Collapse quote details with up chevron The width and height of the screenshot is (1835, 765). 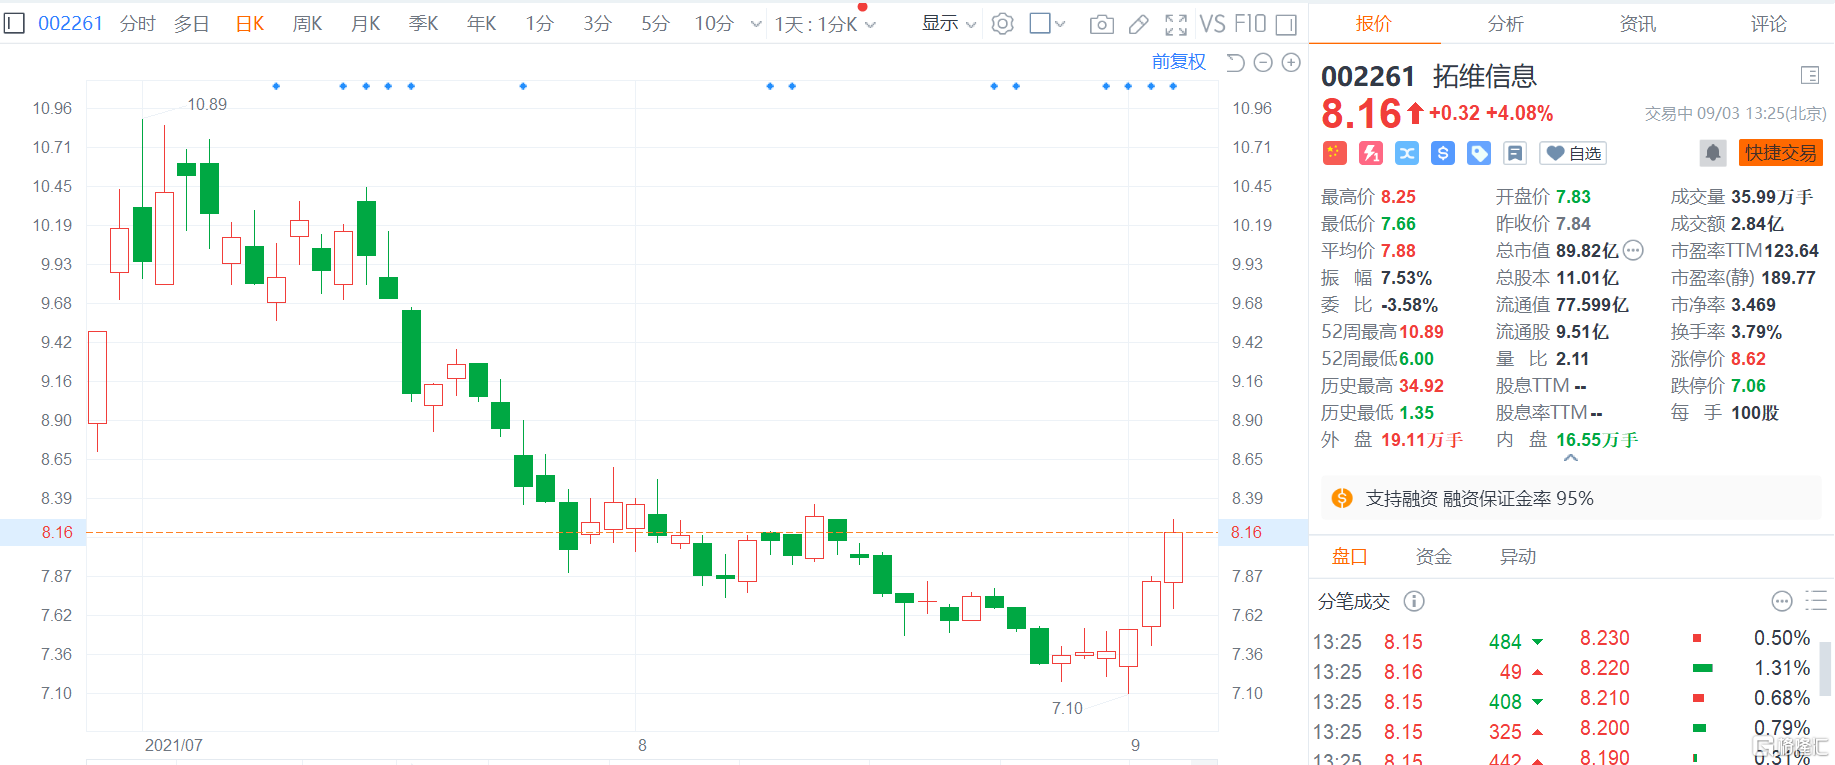(x=1571, y=458)
